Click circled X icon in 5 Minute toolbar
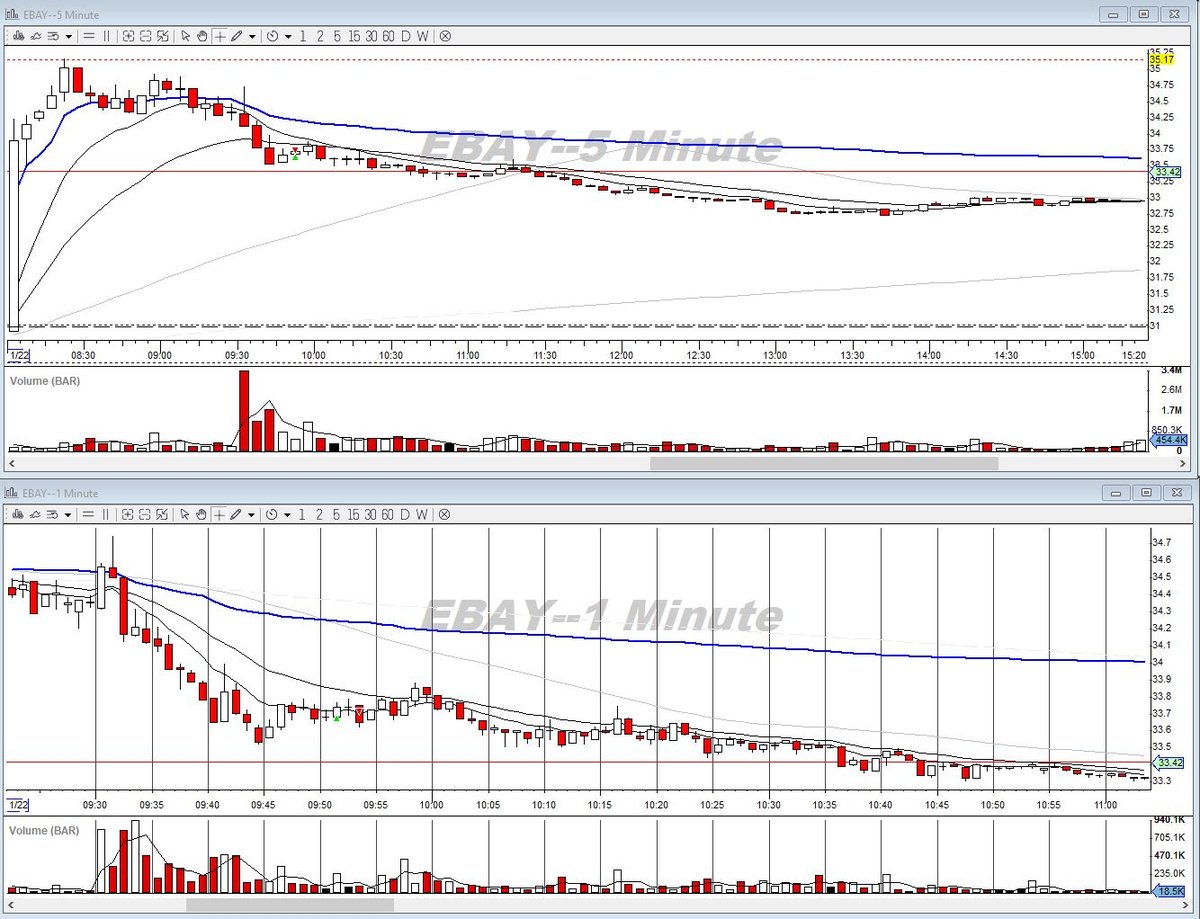The width and height of the screenshot is (1200, 919). click(445, 35)
